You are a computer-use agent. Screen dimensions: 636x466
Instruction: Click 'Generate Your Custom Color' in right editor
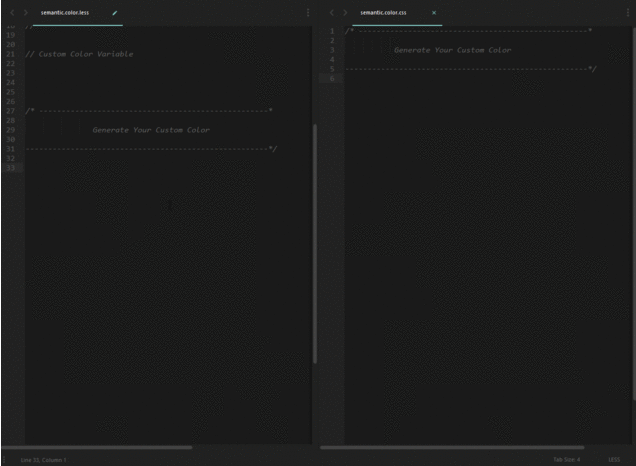[x=452, y=50]
